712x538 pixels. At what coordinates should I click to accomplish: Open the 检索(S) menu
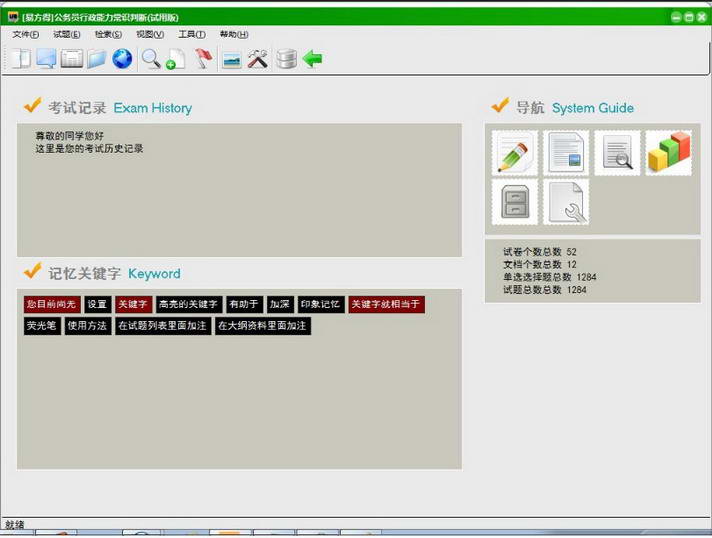108,35
